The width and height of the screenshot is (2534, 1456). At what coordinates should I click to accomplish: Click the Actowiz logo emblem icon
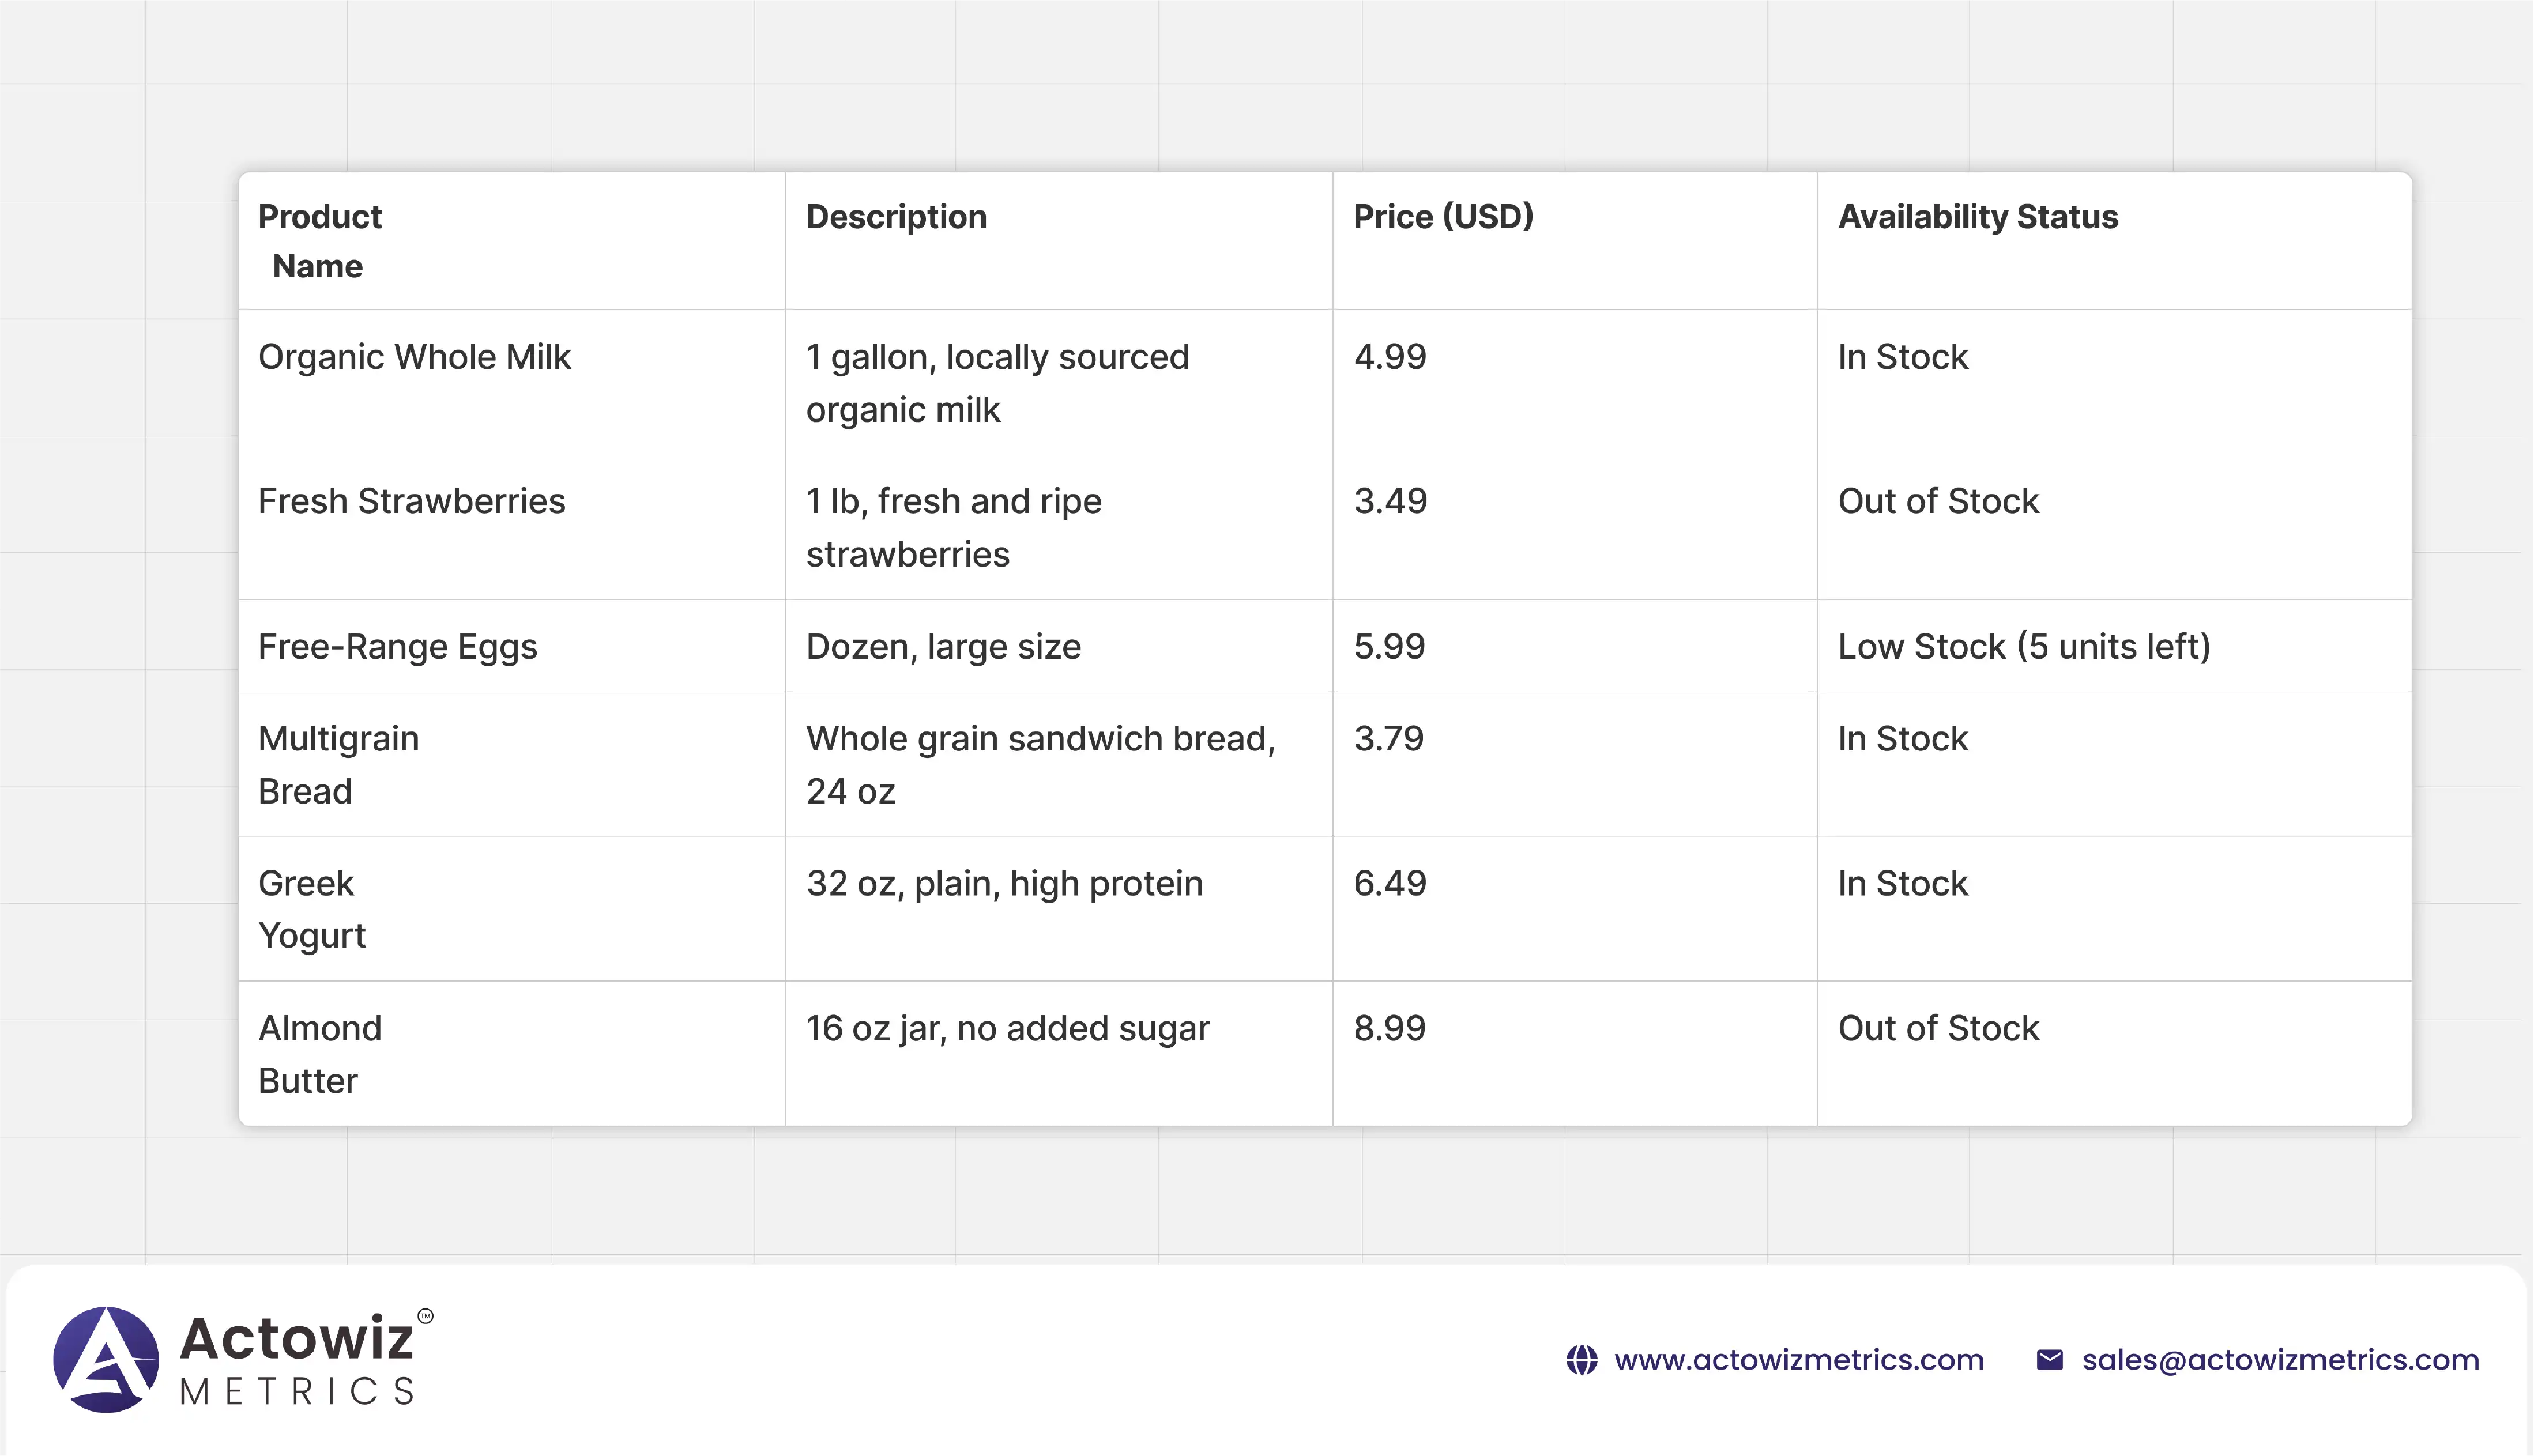point(106,1359)
